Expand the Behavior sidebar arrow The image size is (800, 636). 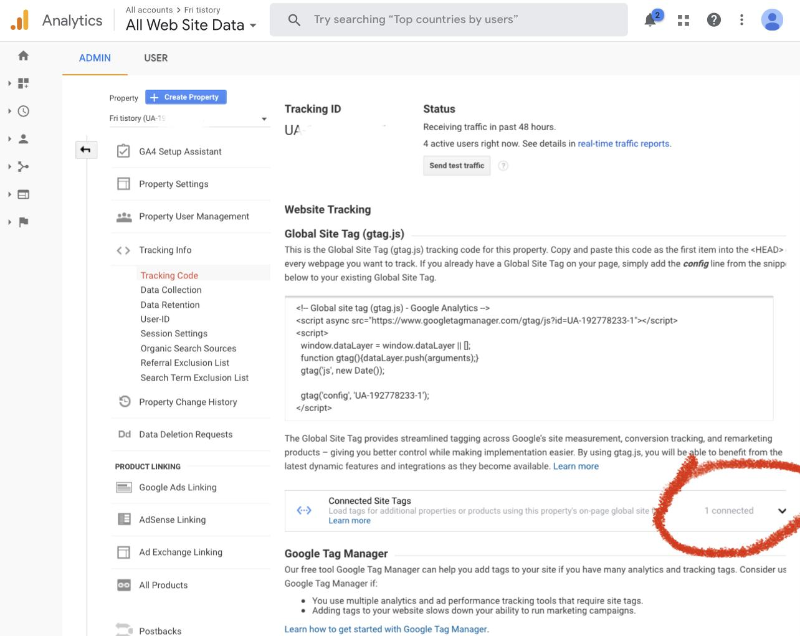pyautogui.click(x=9, y=194)
